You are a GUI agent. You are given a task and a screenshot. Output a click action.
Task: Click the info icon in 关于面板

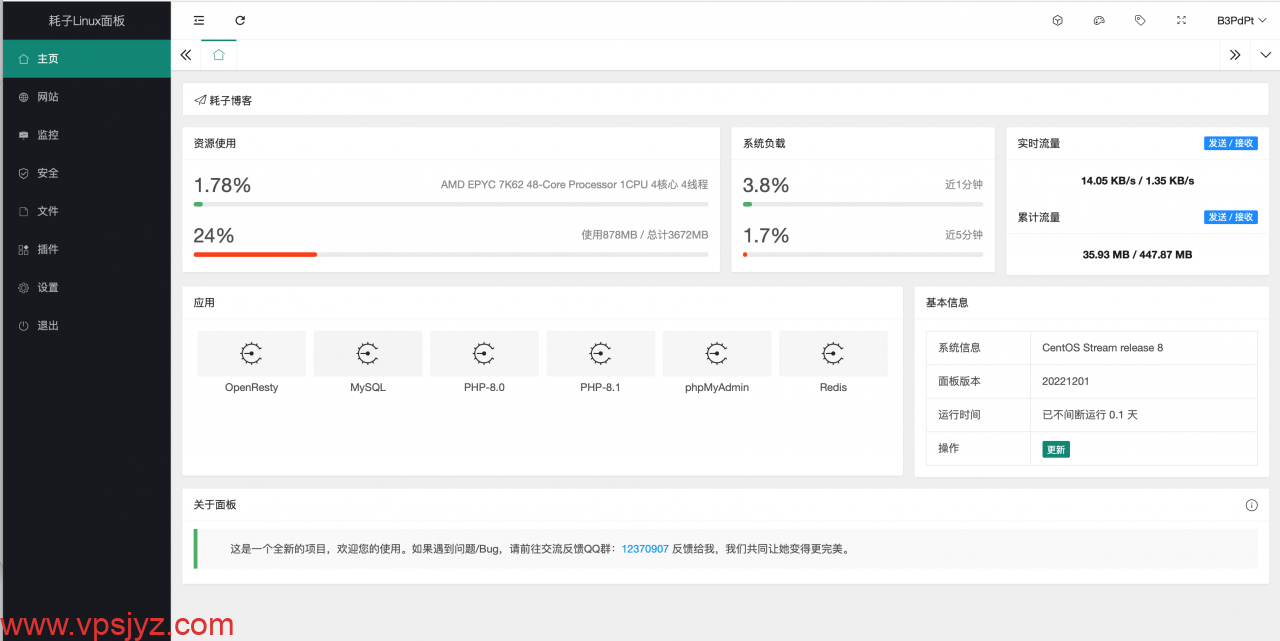tap(1251, 505)
